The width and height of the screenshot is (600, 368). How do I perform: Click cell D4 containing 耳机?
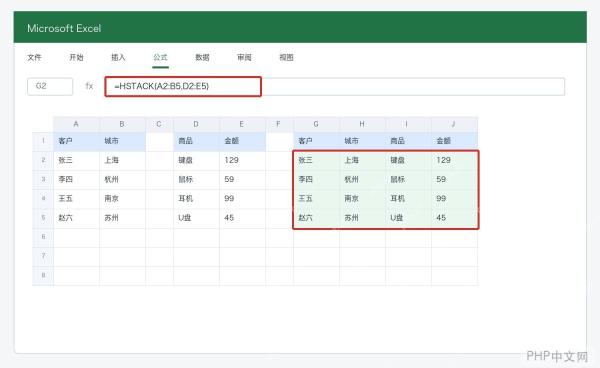pyautogui.click(x=196, y=199)
